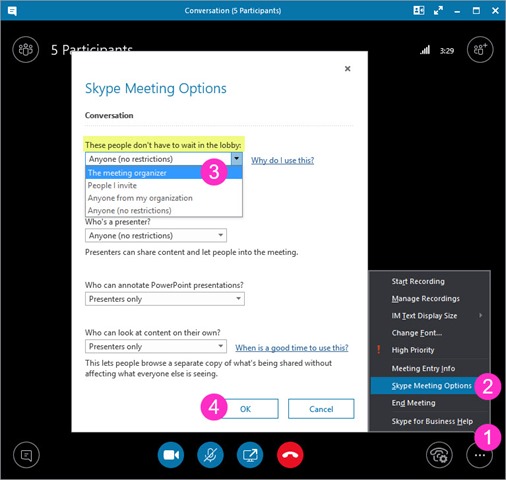Click the invite more people icon
The width and height of the screenshot is (506, 480).
pyautogui.click(x=480, y=50)
